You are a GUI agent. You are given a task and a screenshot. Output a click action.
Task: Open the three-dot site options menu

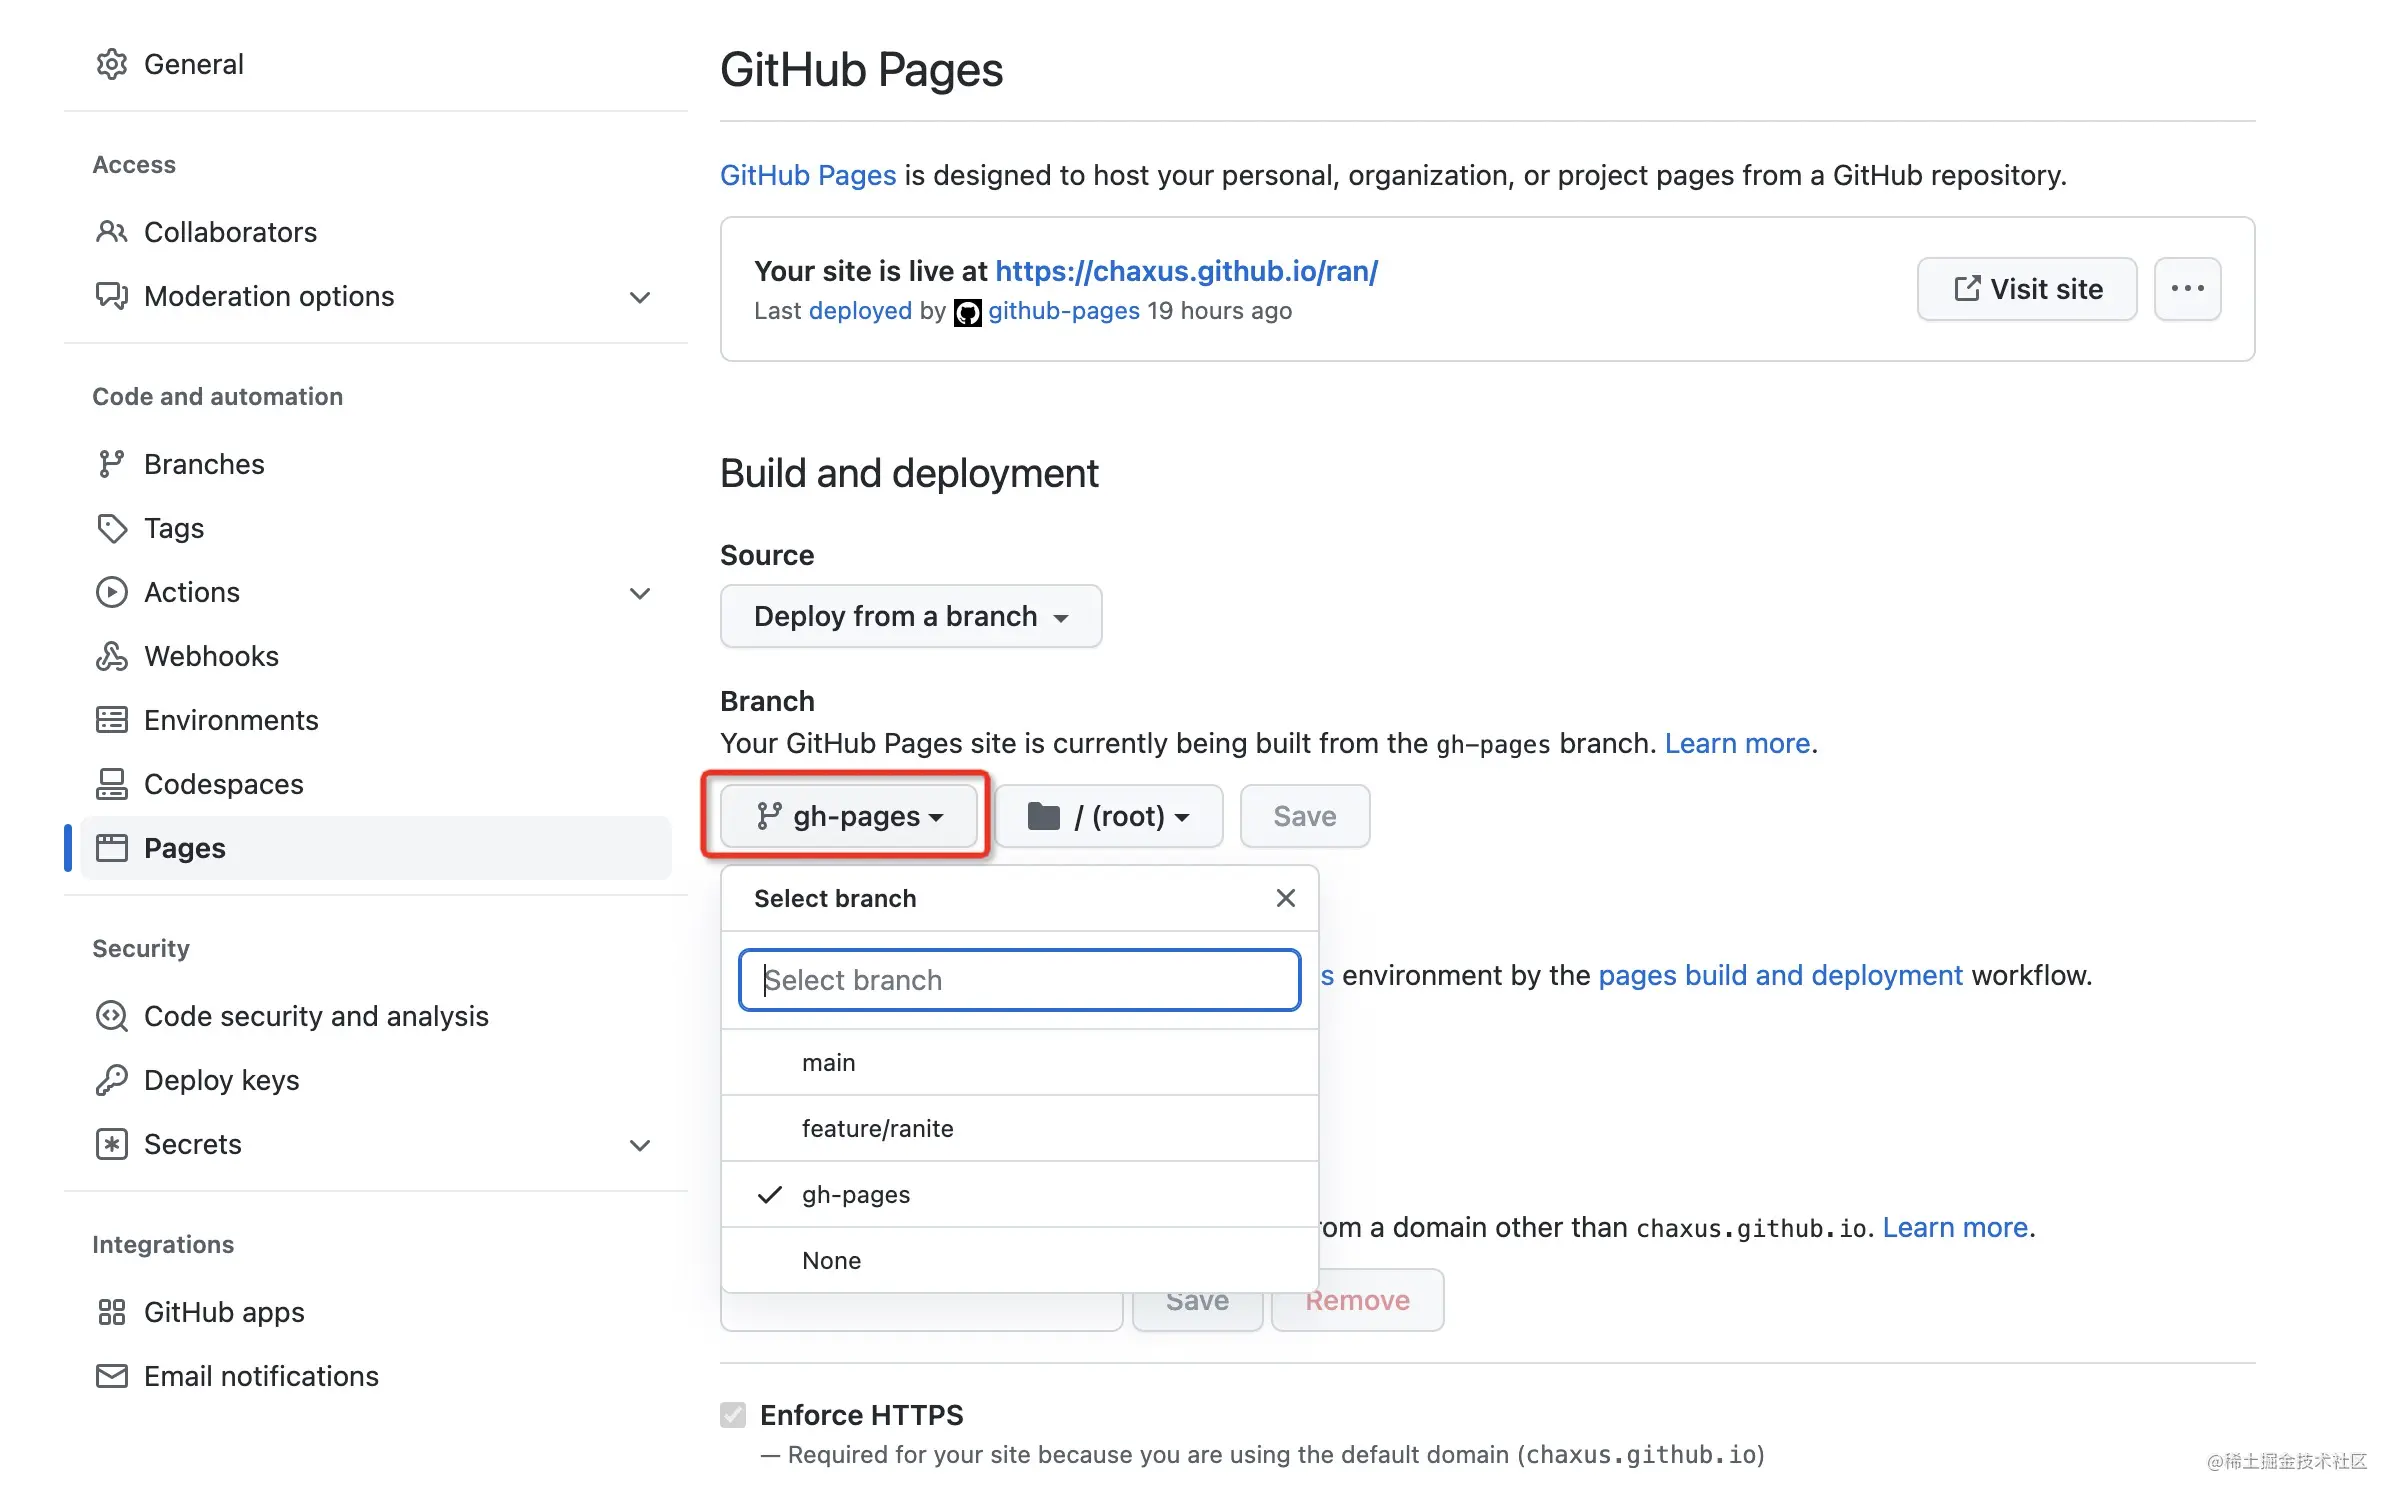click(x=2187, y=289)
